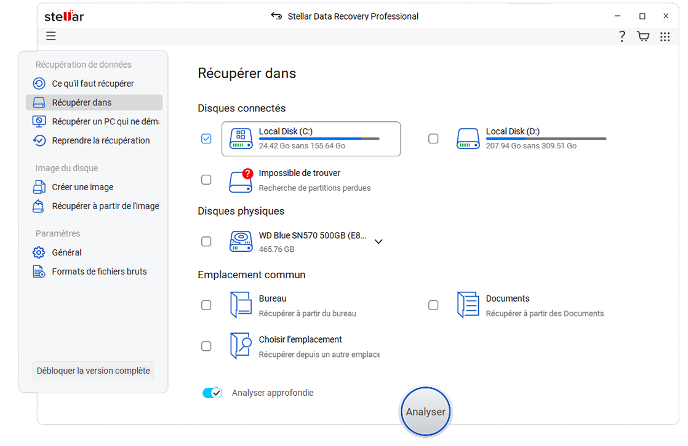Click 'Récupérer à partir du bureau' text
This screenshot has height=446, width=688.
click(308, 313)
